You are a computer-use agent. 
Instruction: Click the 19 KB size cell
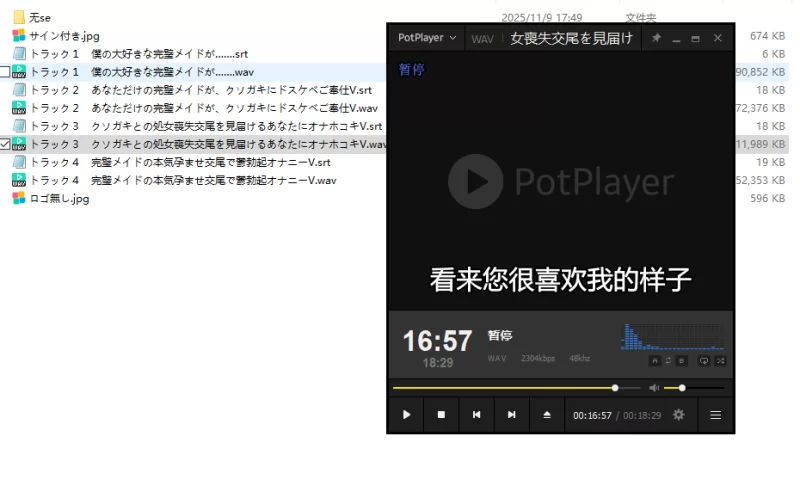coord(770,162)
